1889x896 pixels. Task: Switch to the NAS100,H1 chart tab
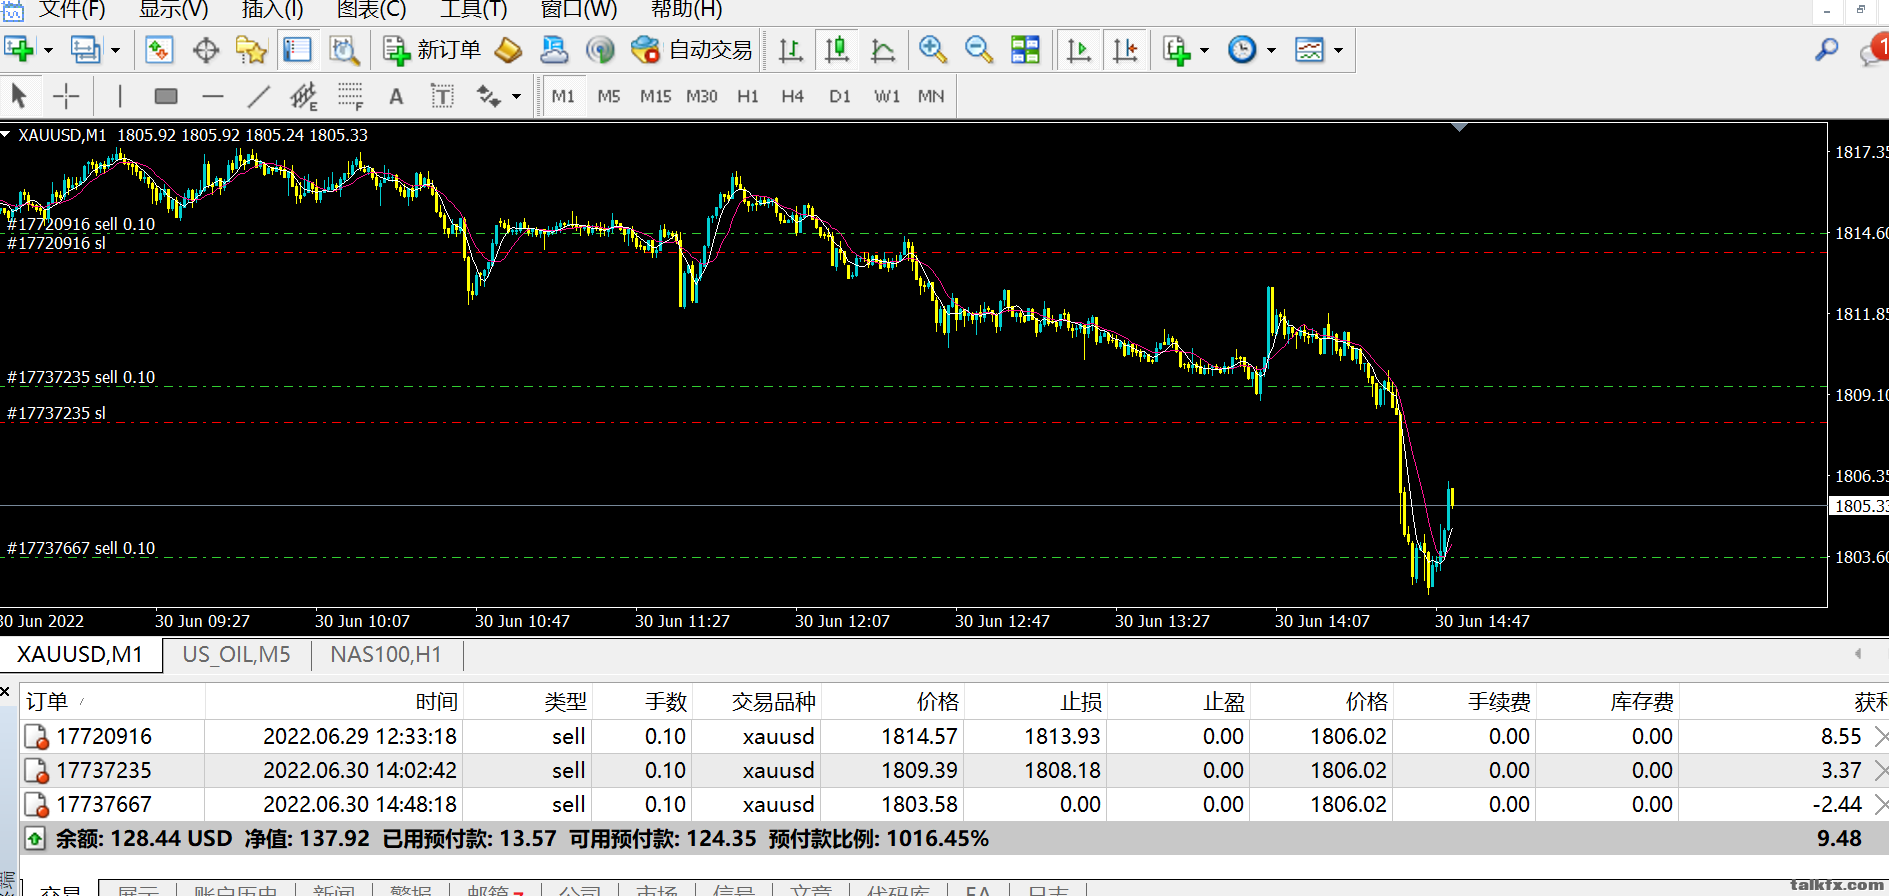point(386,655)
